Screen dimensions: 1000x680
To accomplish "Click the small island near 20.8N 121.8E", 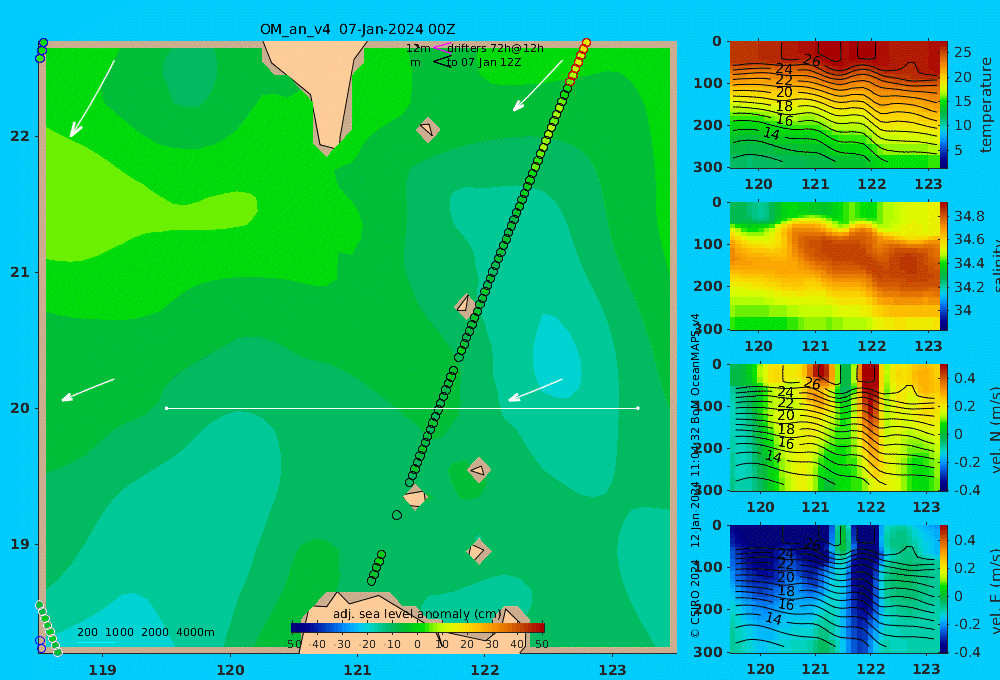I will click(x=465, y=306).
